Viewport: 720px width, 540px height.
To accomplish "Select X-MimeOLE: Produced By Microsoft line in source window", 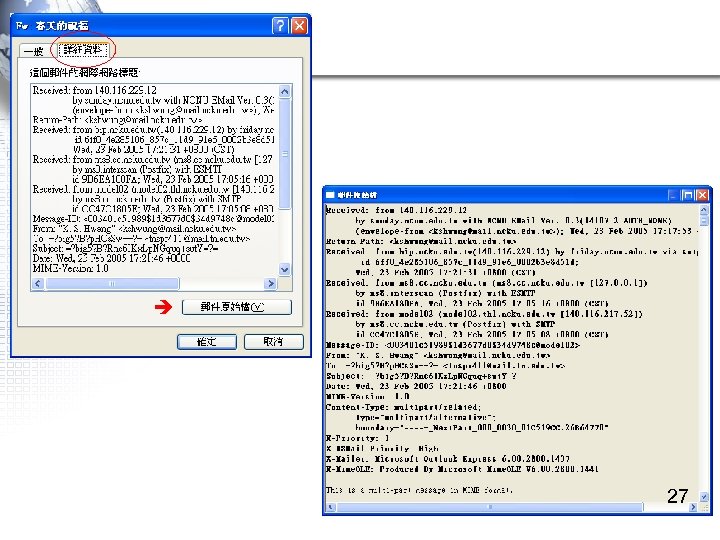I will [462, 469].
